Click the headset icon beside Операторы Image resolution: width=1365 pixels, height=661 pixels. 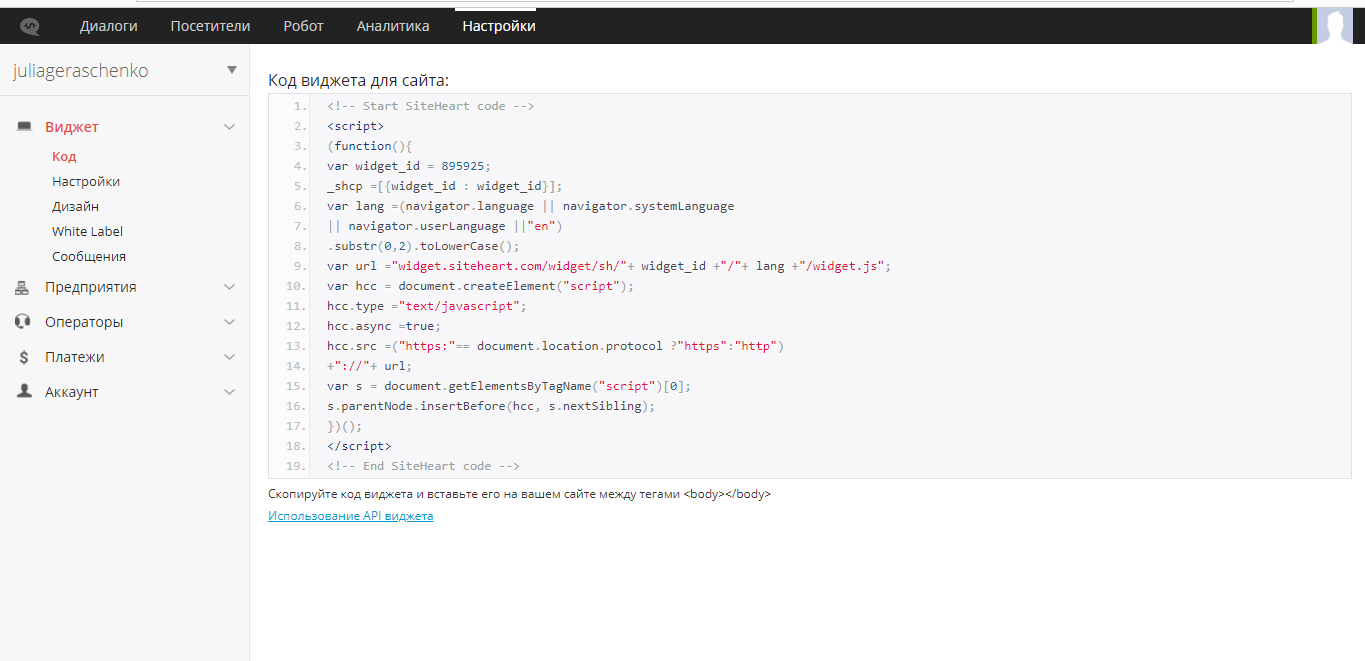coord(23,322)
